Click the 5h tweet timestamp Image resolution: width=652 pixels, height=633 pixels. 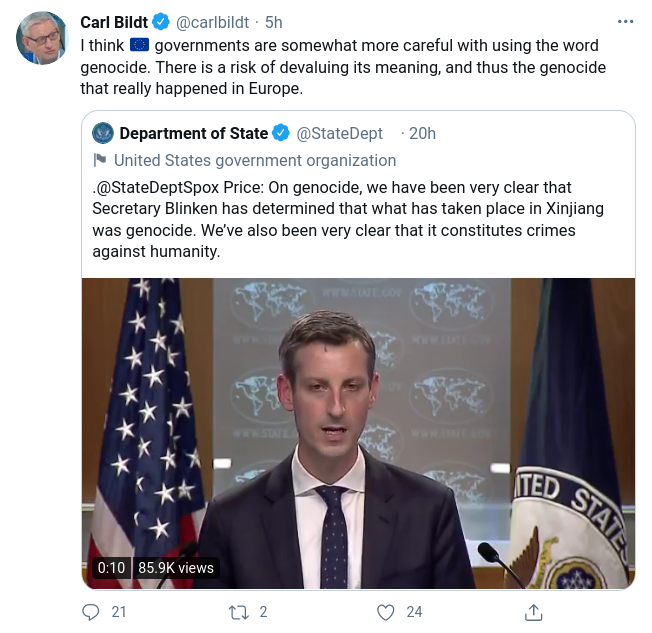(x=274, y=23)
